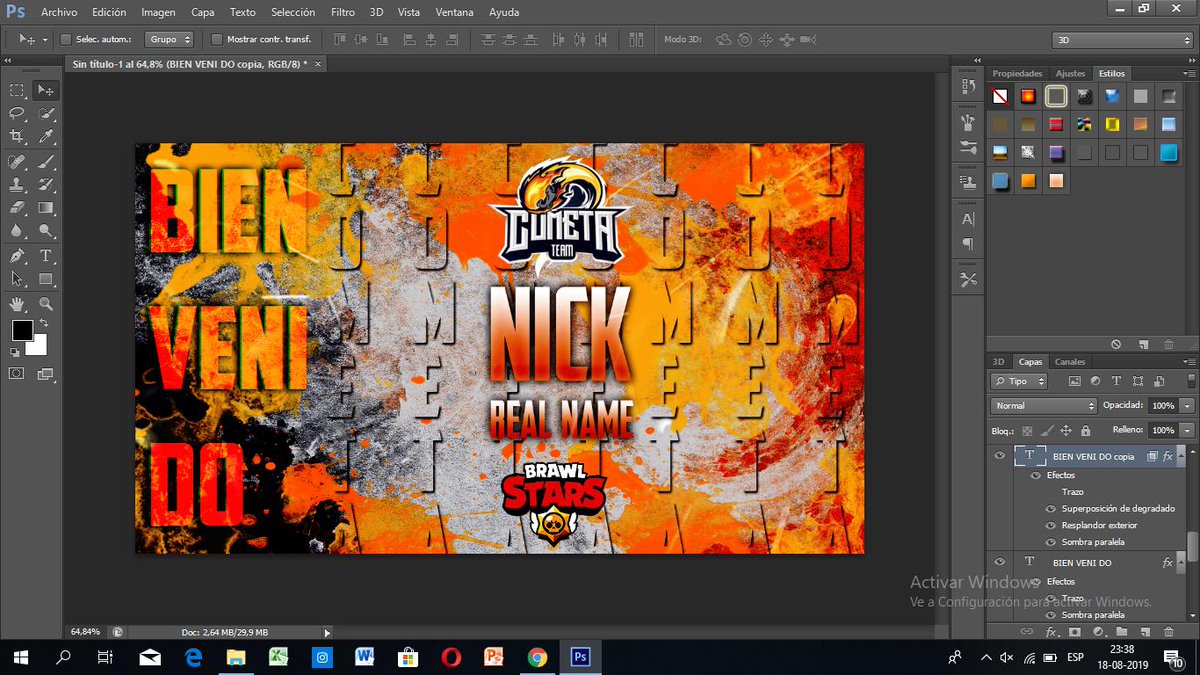Select the Quick Selection tool

point(46,114)
